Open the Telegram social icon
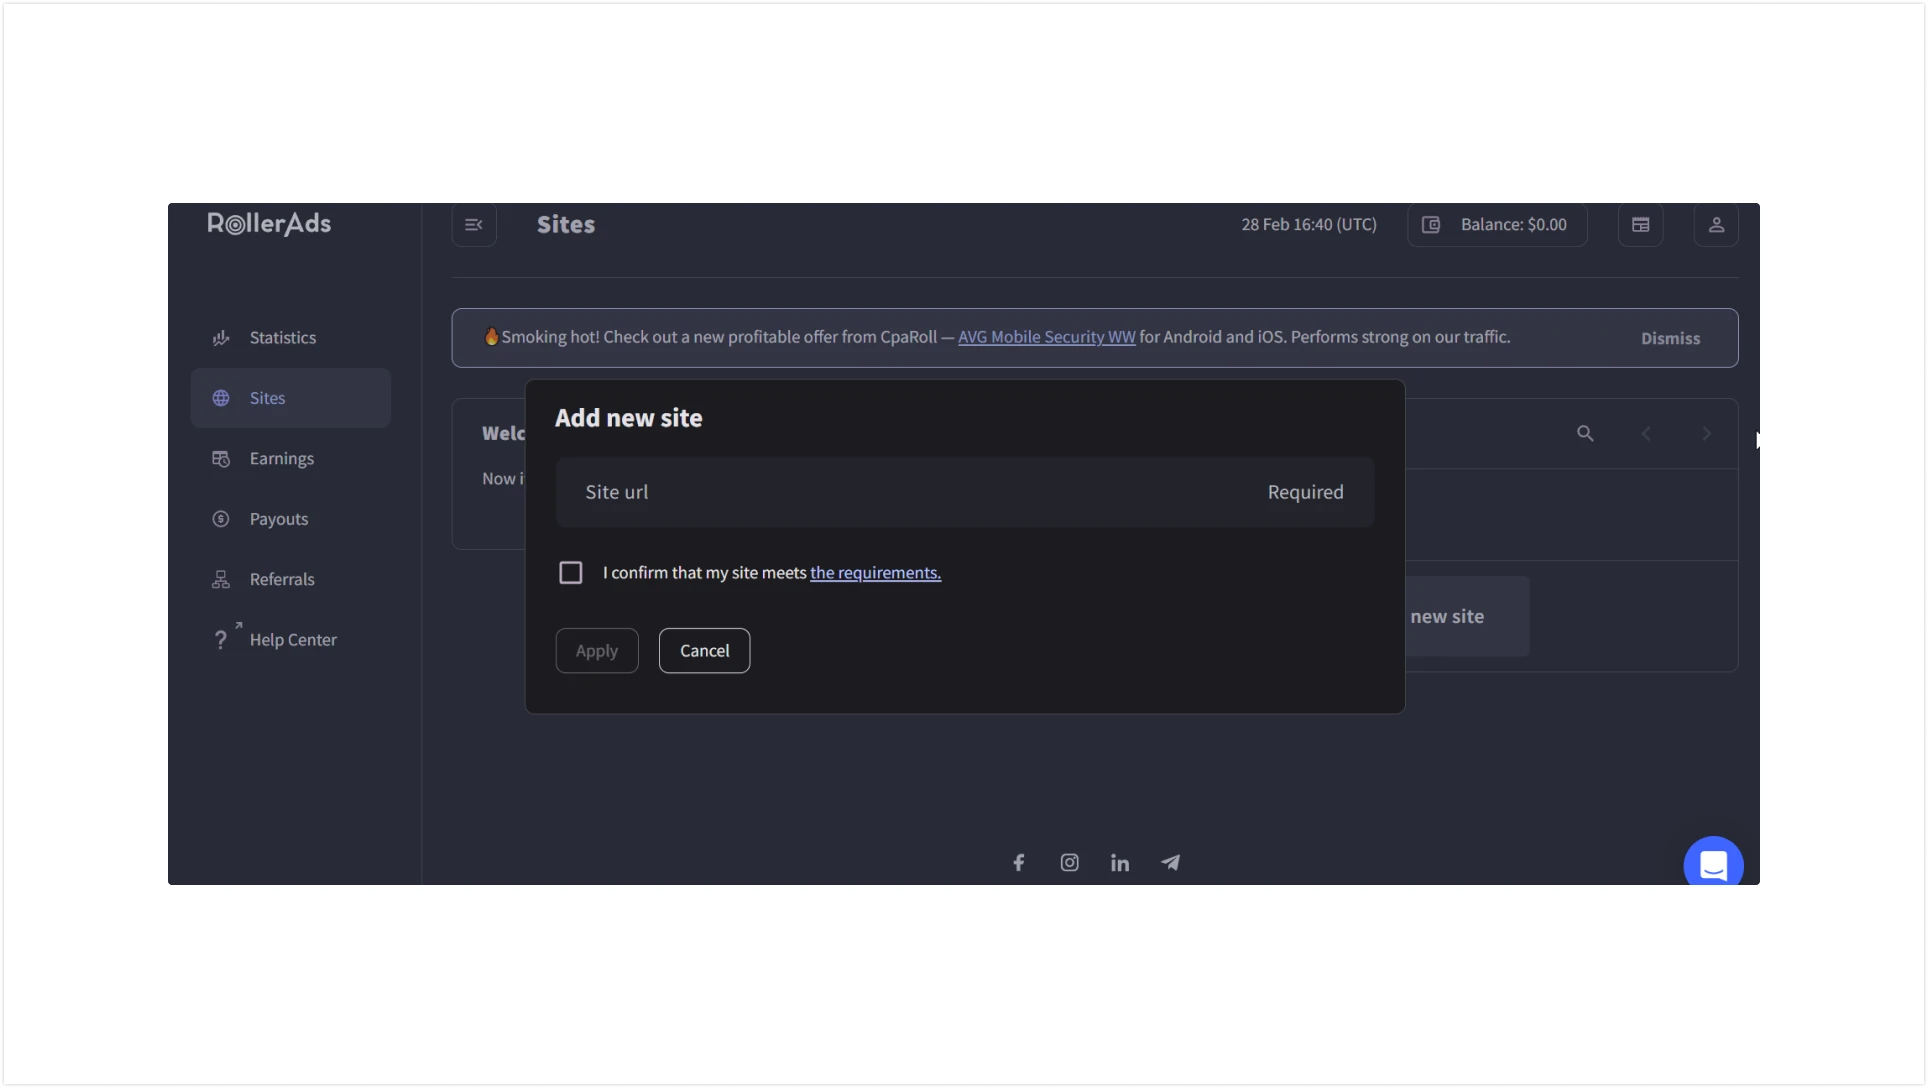This screenshot has height=1088, width=1928. 1170,862
